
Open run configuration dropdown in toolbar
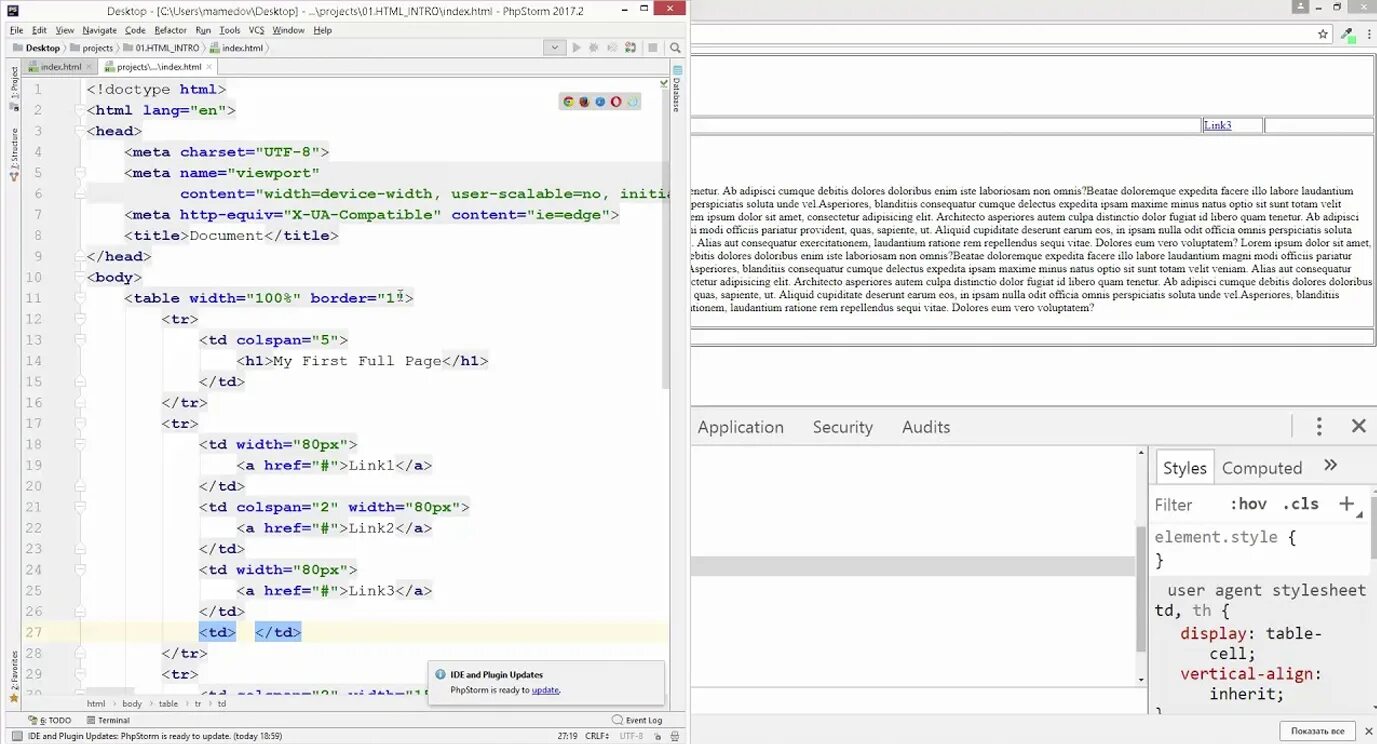pos(555,47)
